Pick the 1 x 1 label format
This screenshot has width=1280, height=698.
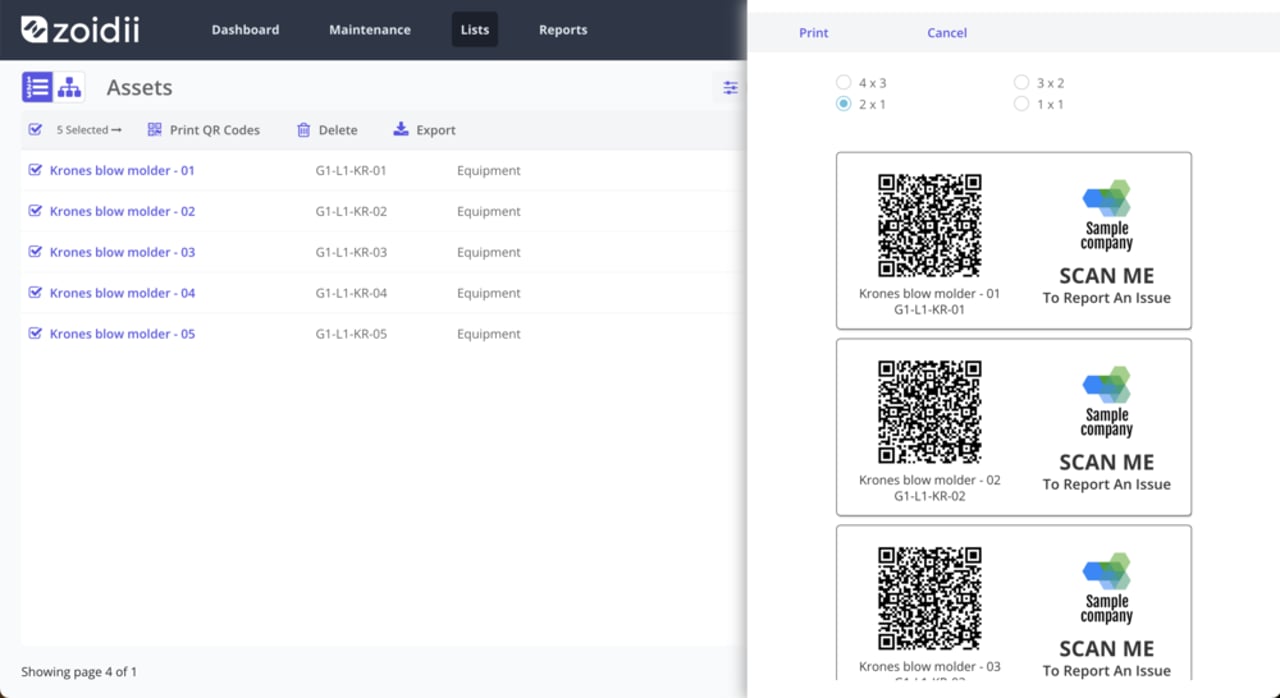pyautogui.click(x=1021, y=103)
